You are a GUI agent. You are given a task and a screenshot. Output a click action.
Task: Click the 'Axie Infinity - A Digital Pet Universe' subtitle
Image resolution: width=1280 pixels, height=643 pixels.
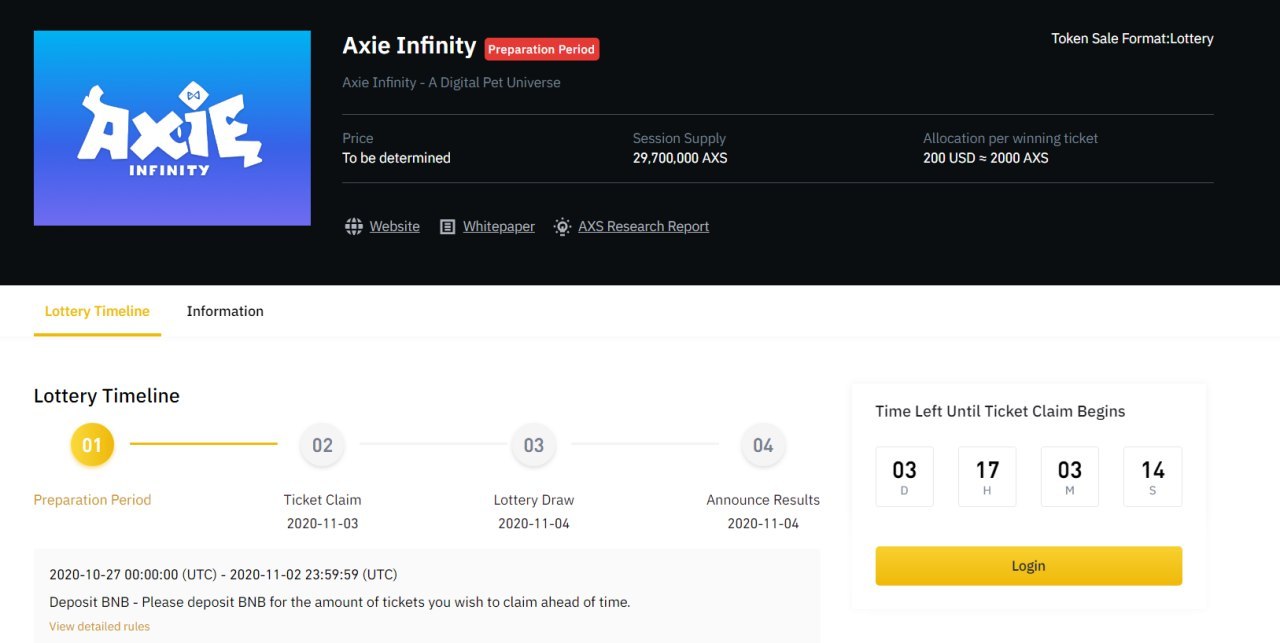pyautogui.click(x=451, y=82)
